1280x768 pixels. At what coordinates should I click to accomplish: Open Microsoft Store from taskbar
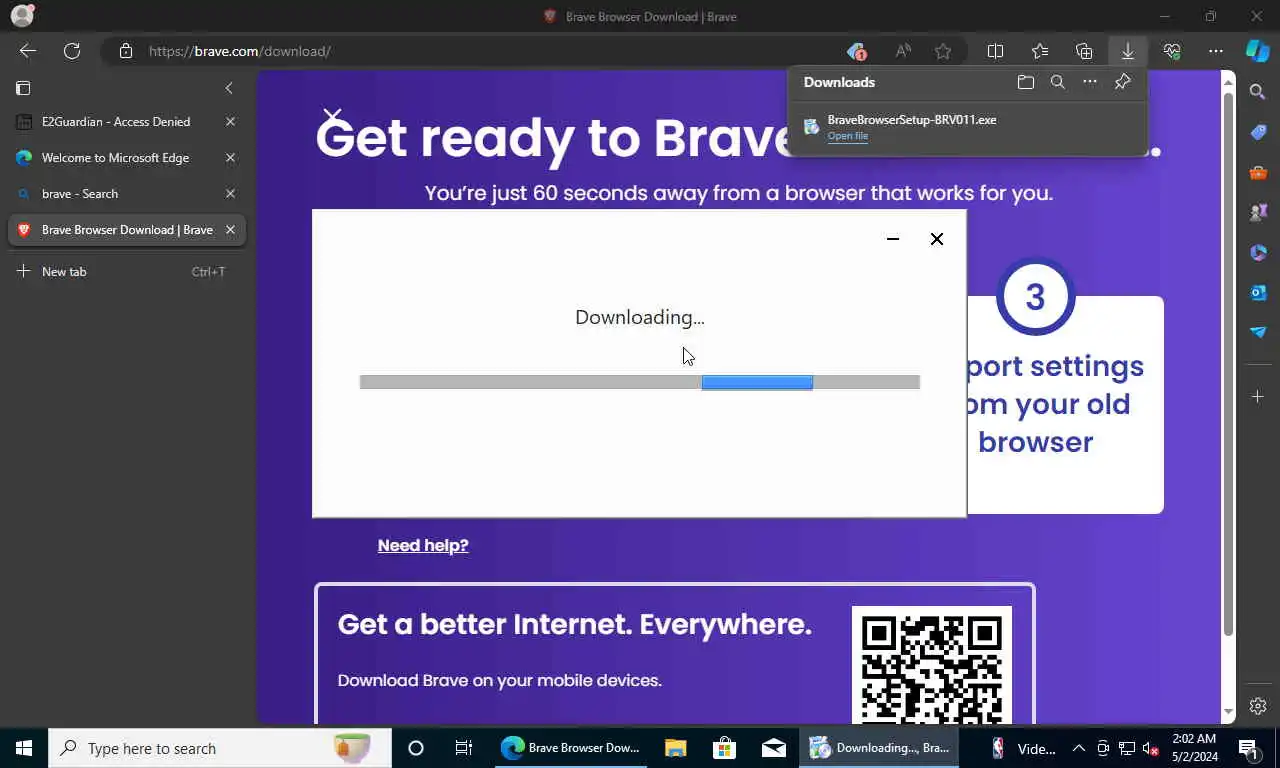pyautogui.click(x=724, y=748)
